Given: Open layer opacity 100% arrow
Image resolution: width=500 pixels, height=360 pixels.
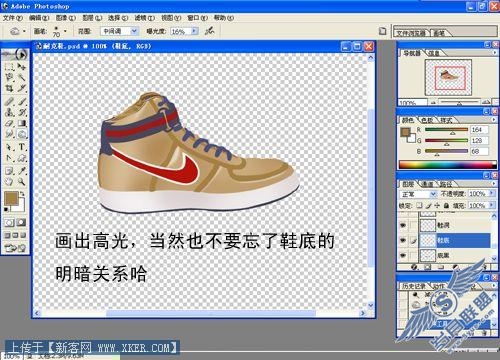Looking at the screenshot, I should 491,194.
